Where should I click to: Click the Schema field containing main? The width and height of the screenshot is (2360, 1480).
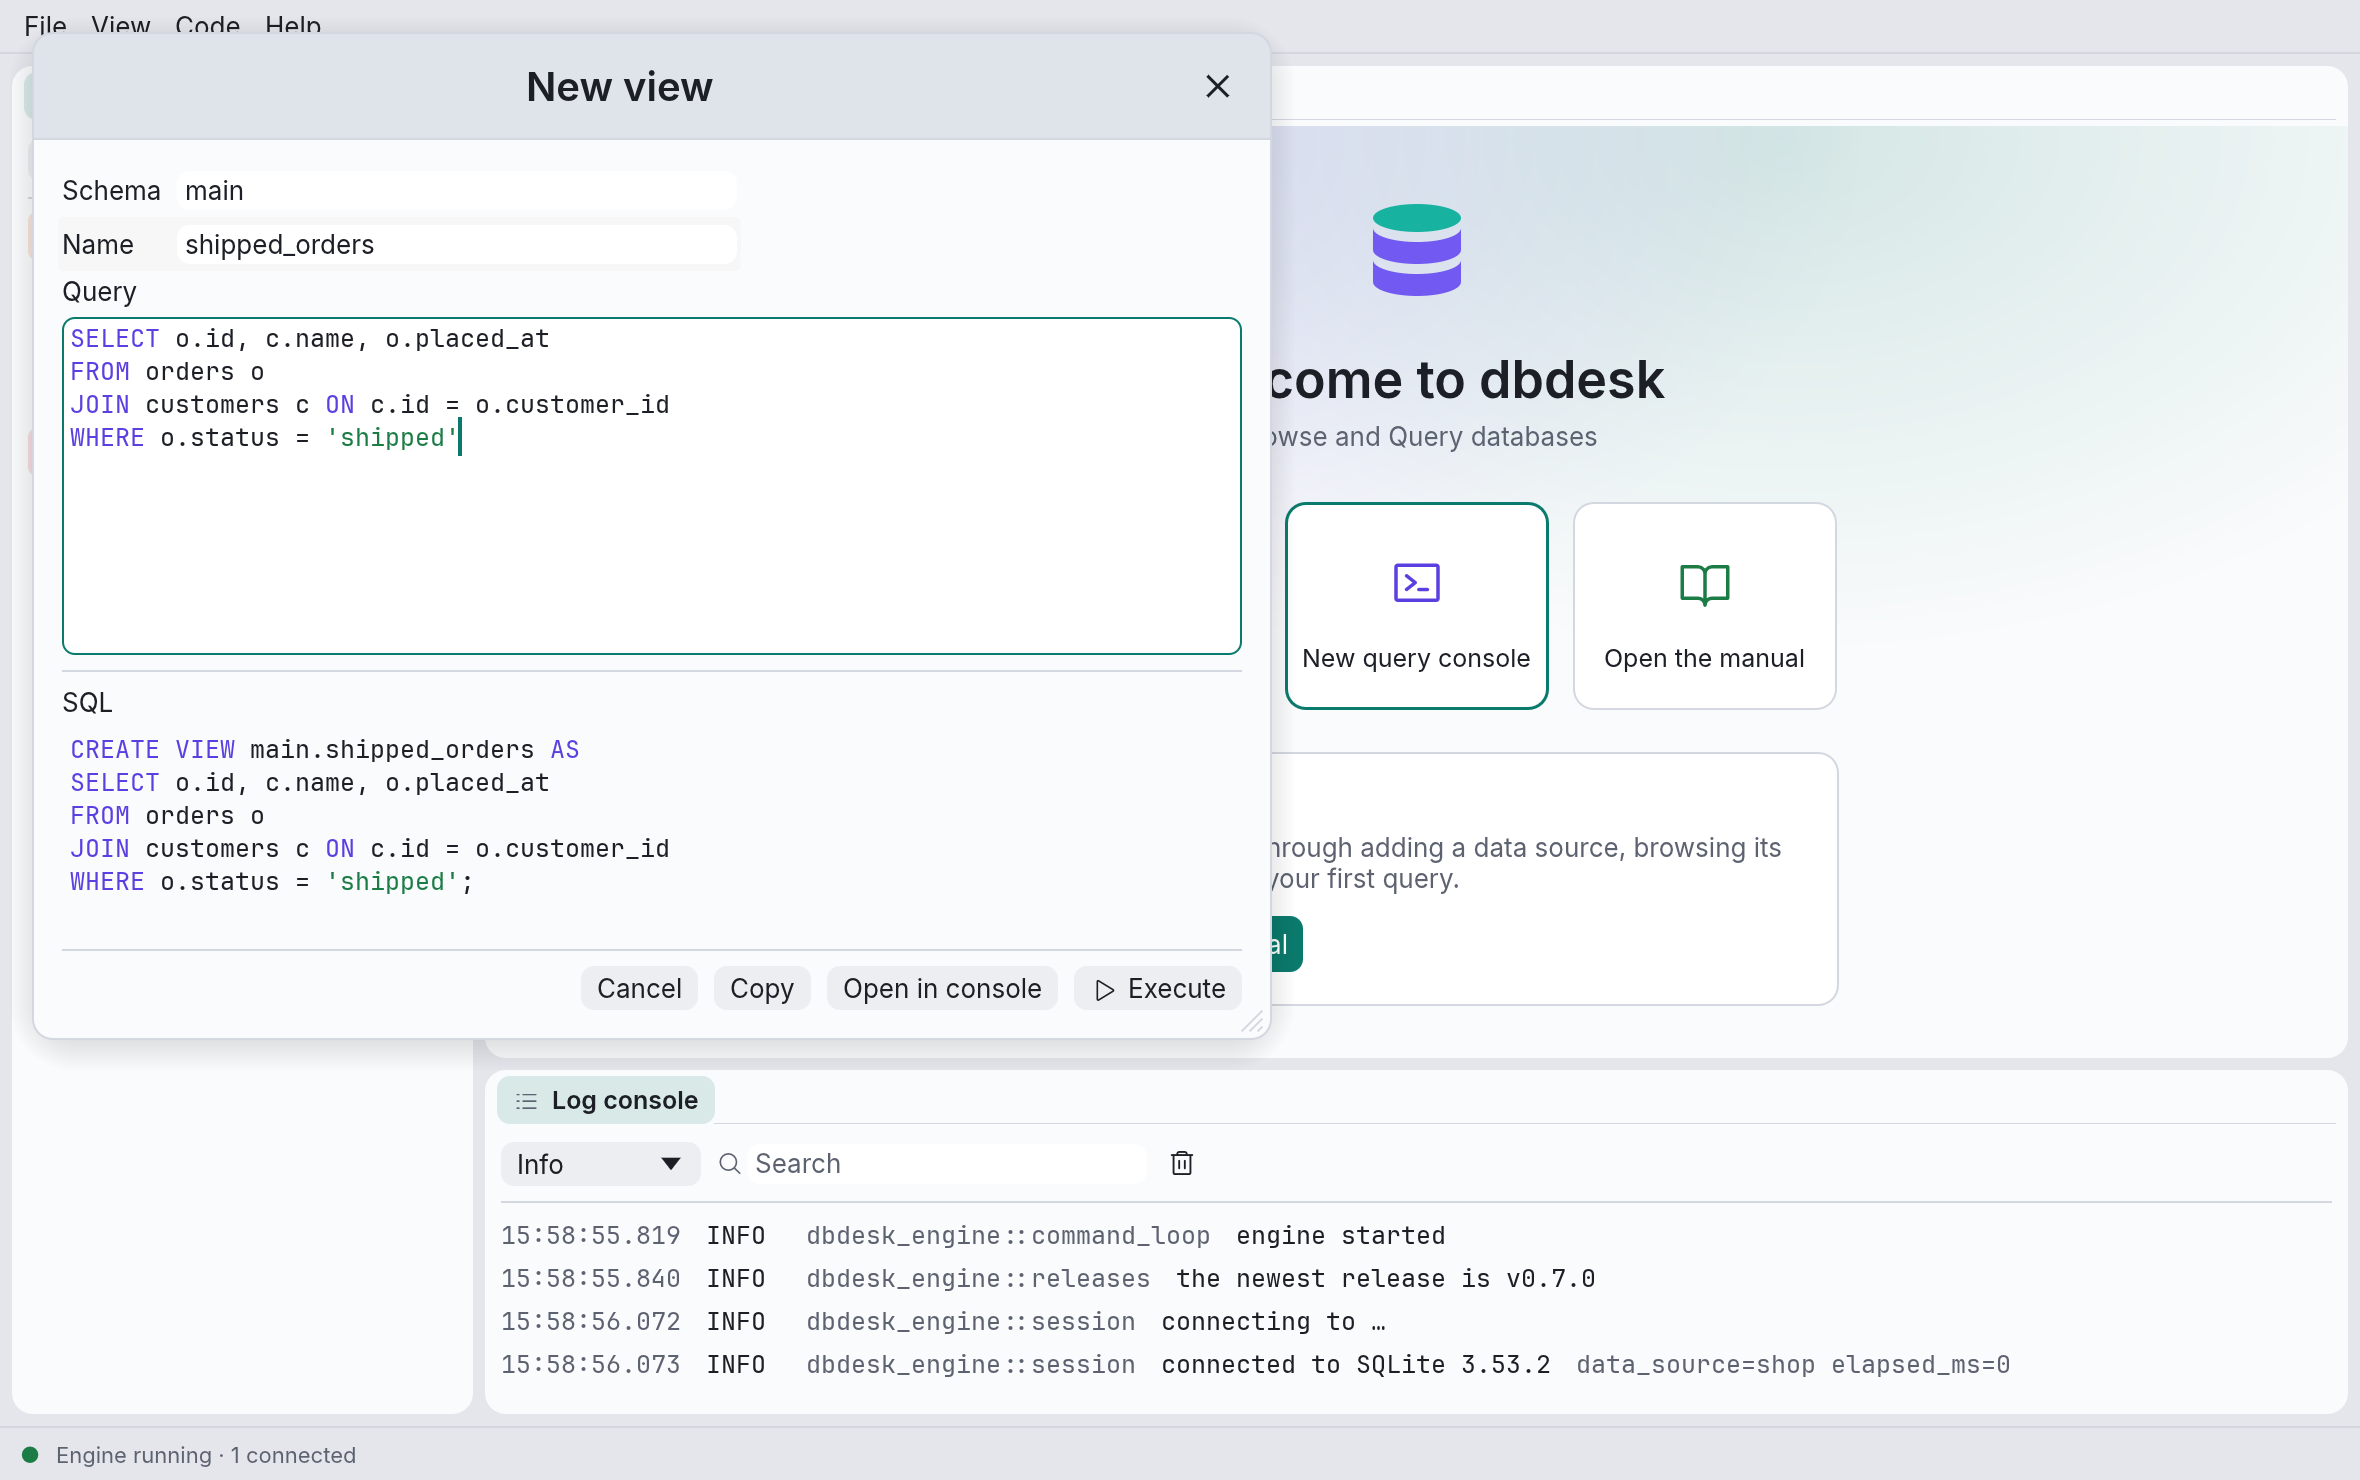pos(457,190)
